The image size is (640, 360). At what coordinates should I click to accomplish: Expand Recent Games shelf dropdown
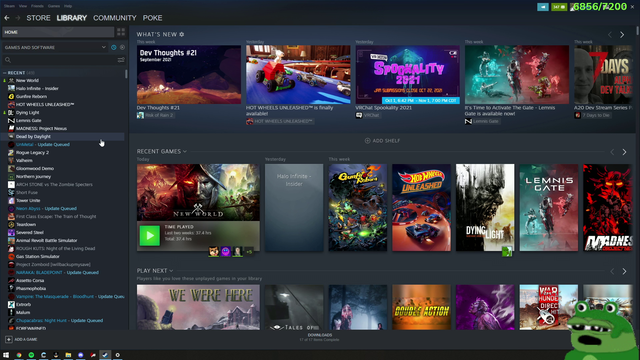(185, 151)
